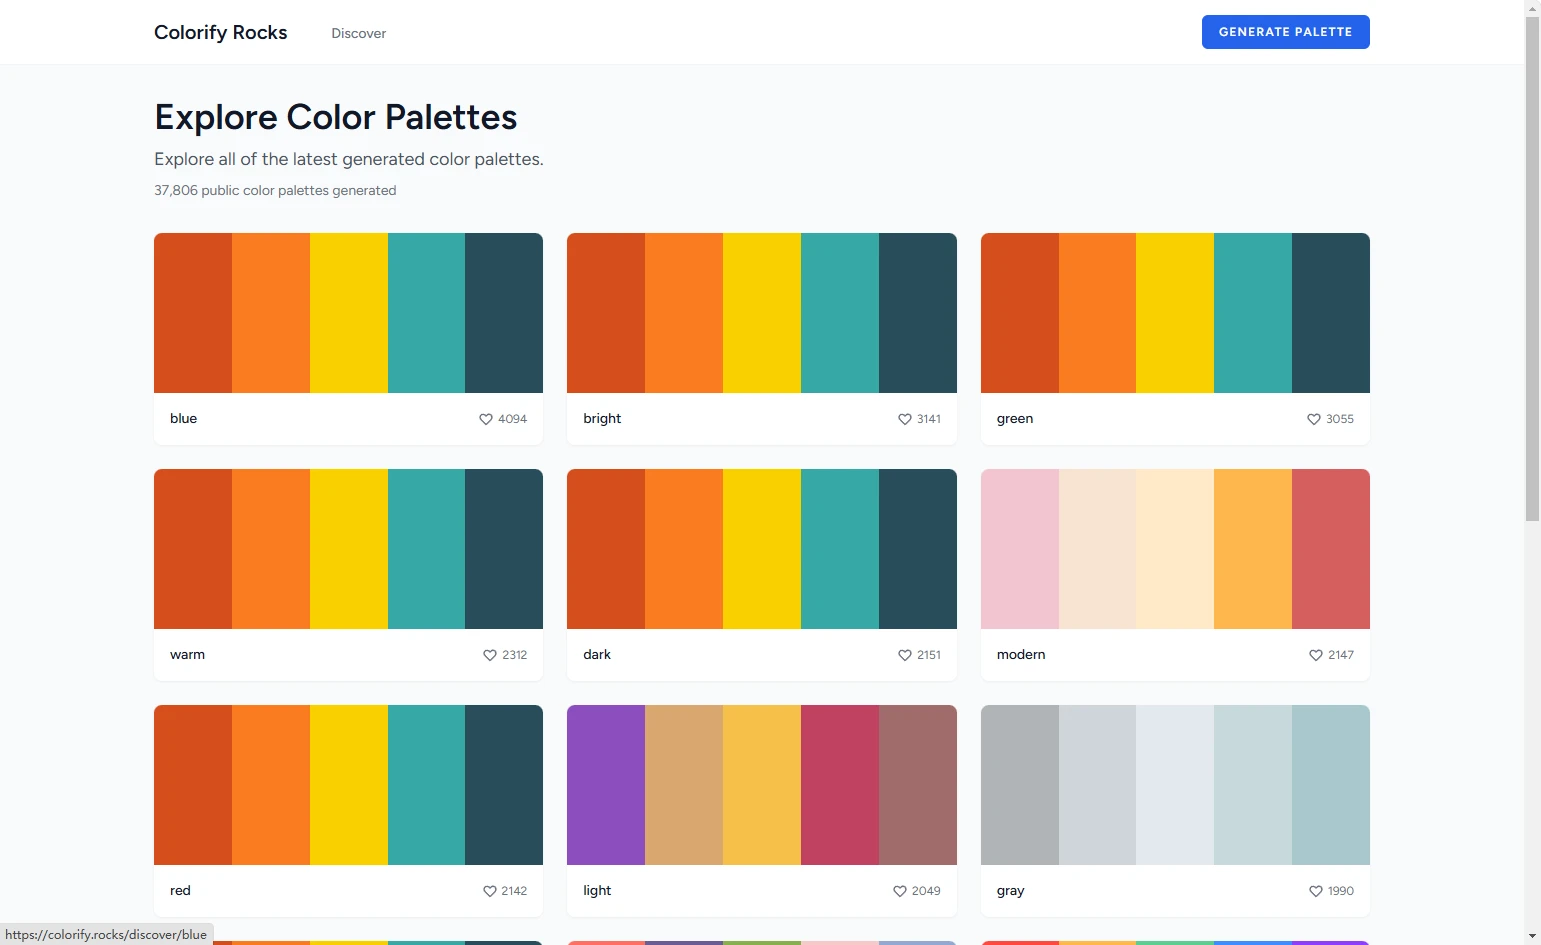Like the modern palette heart icon
1541x945 pixels.
[1316, 655]
